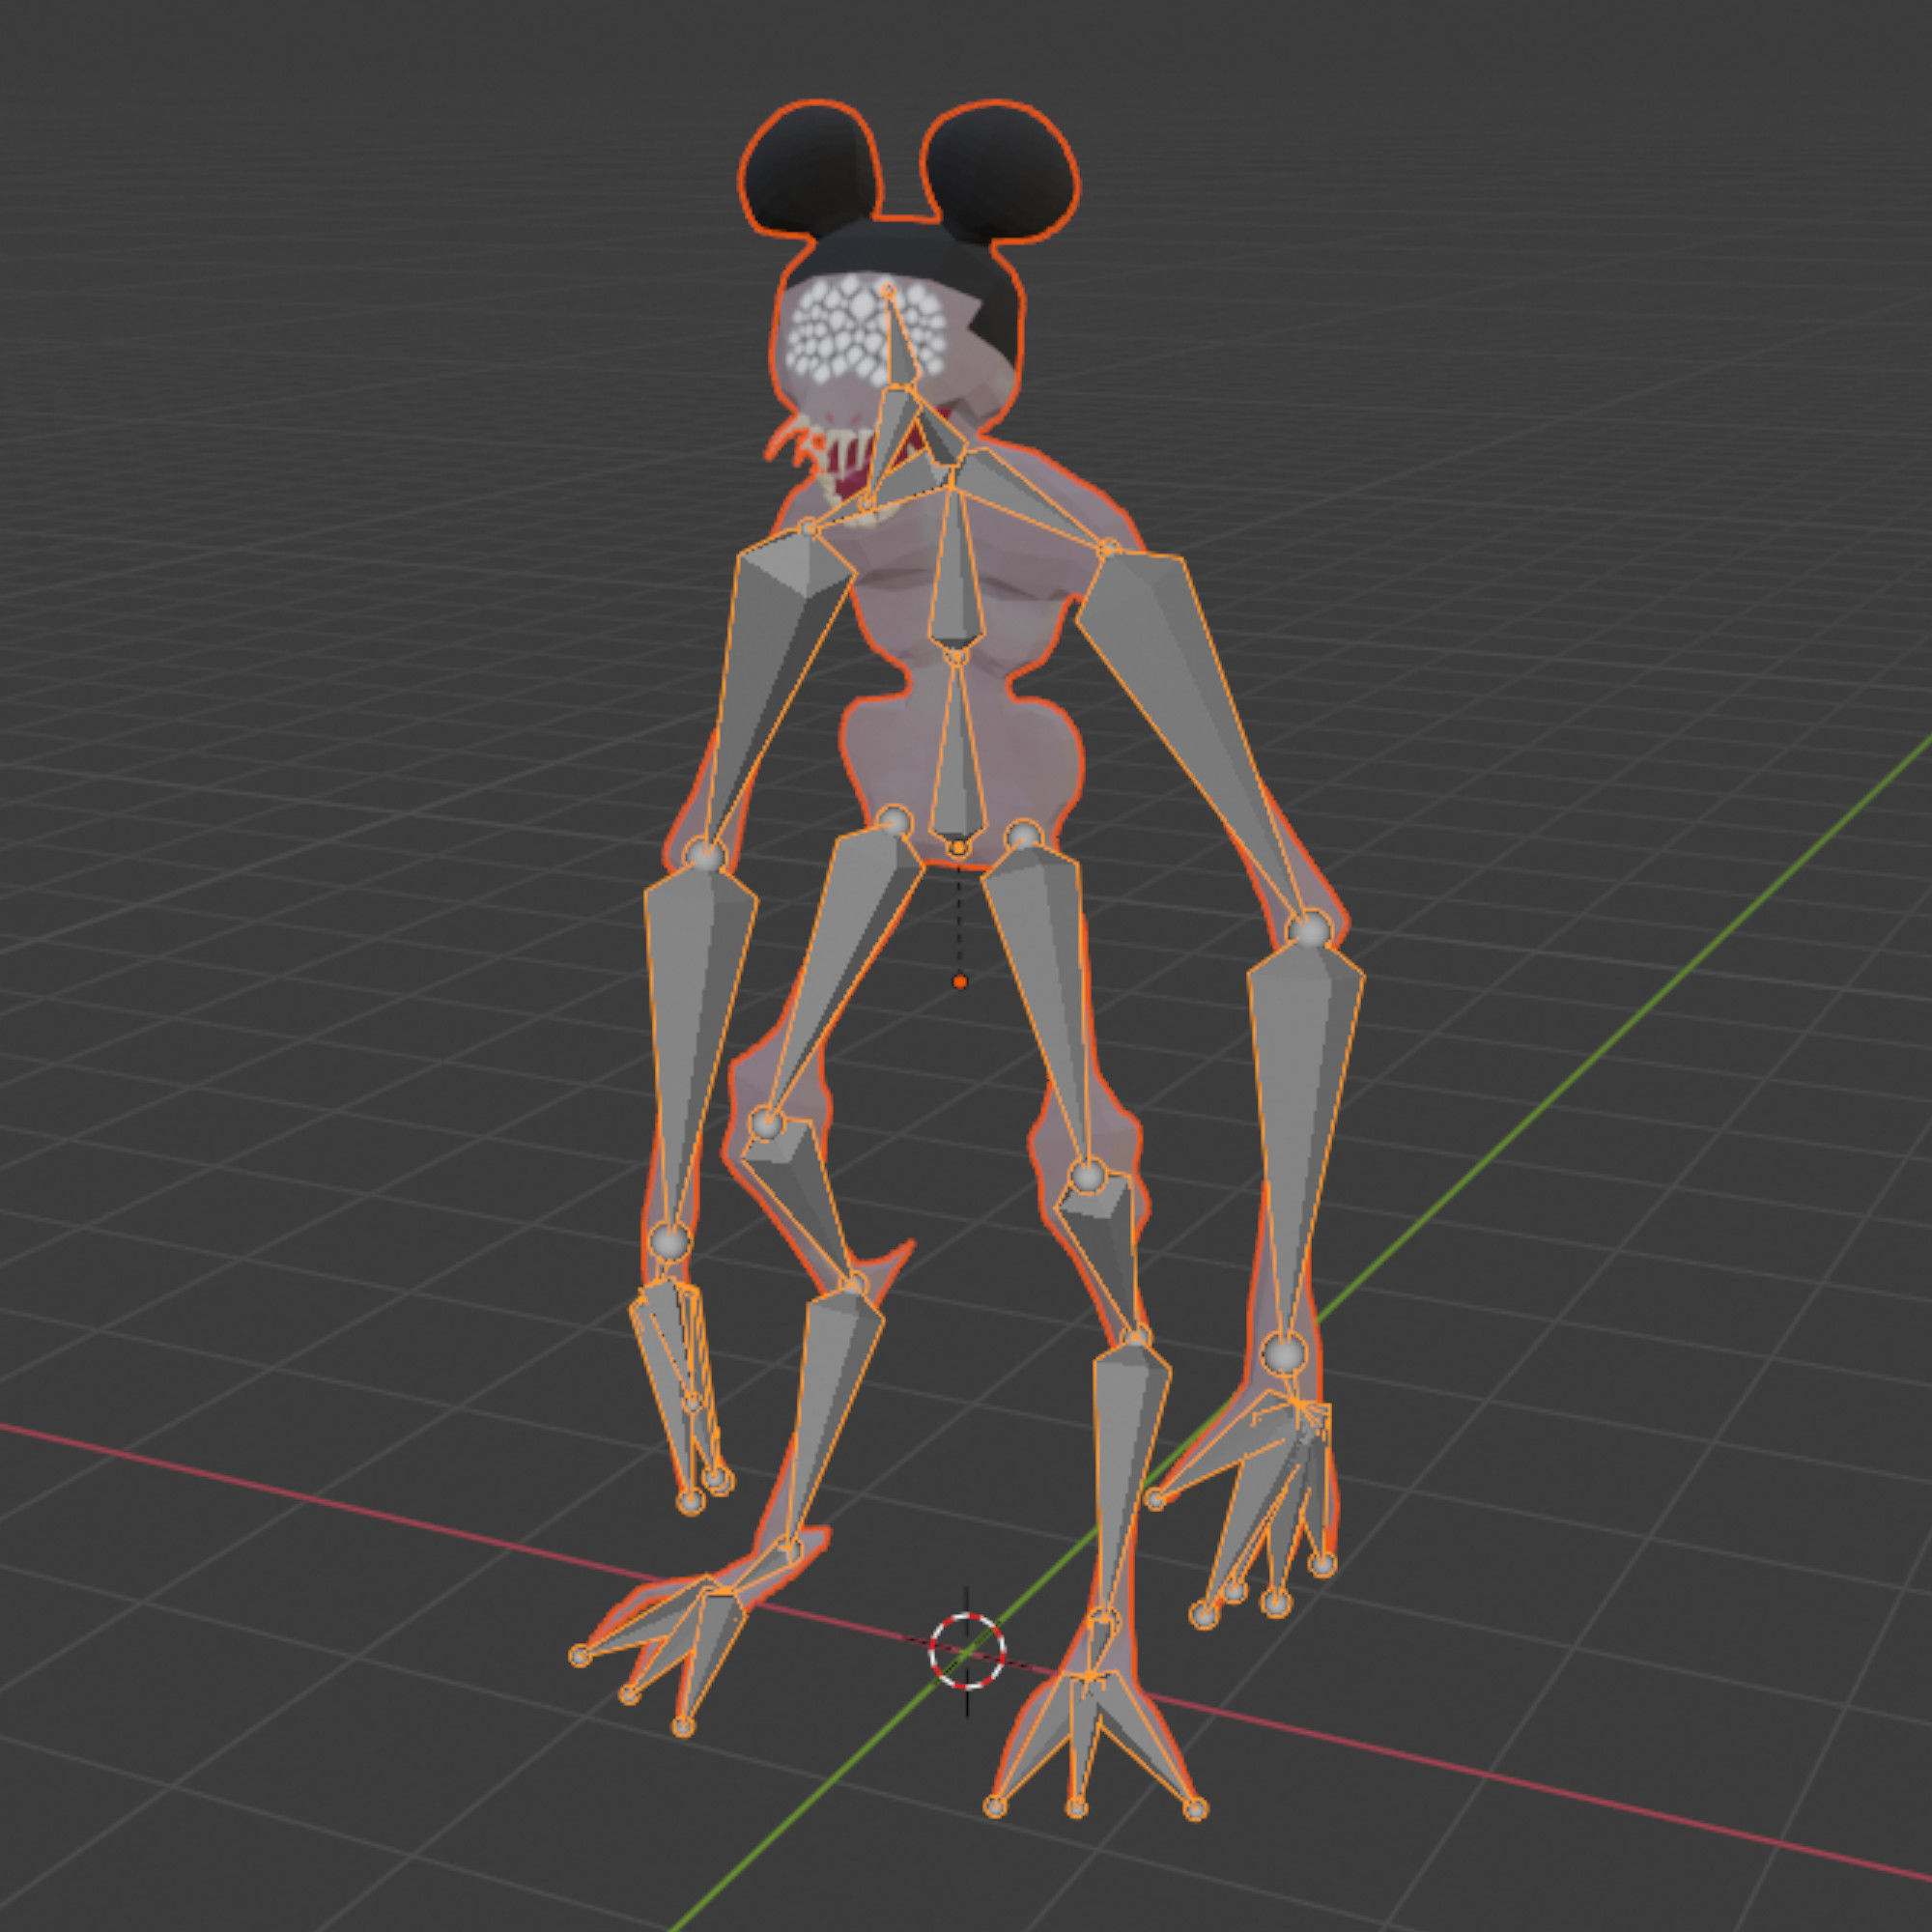Click the middle toe tip of screen-right foot
The height and width of the screenshot is (1932, 1932).
(x=1076, y=1807)
